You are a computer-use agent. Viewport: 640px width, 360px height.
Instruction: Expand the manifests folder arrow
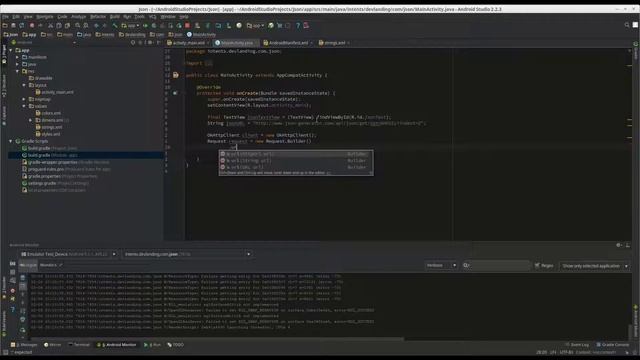(17, 57)
